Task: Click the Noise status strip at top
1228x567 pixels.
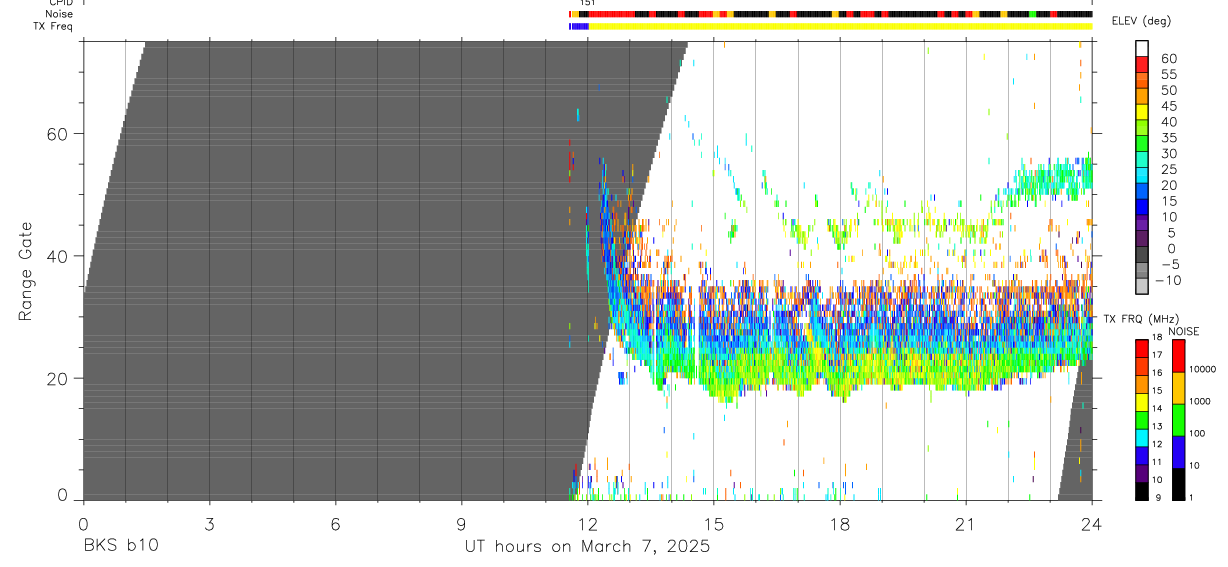Action: 830,14
